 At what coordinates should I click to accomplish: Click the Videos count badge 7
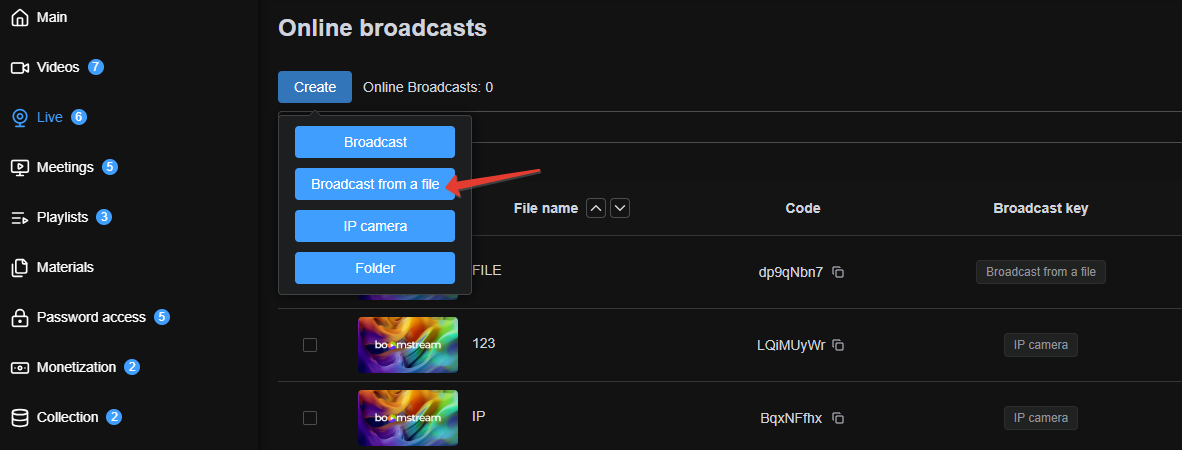click(96, 67)
